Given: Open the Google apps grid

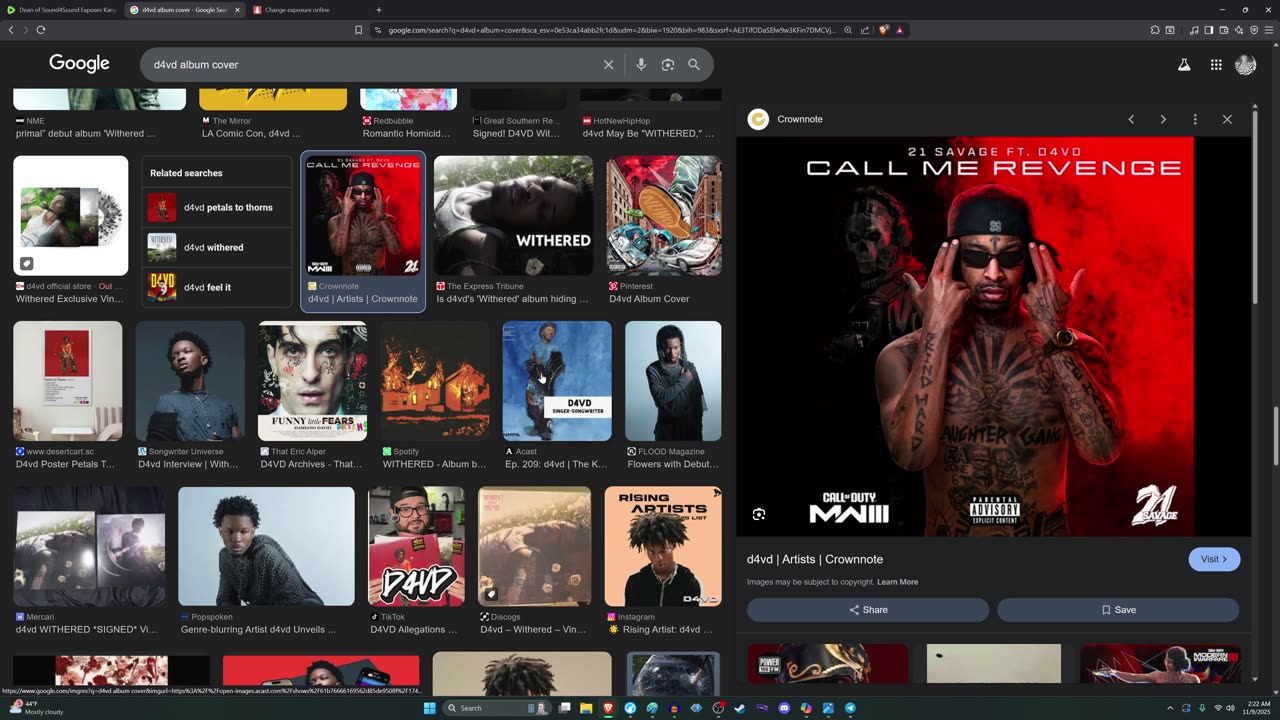Looking at the screenshot, I should 1216,65.
